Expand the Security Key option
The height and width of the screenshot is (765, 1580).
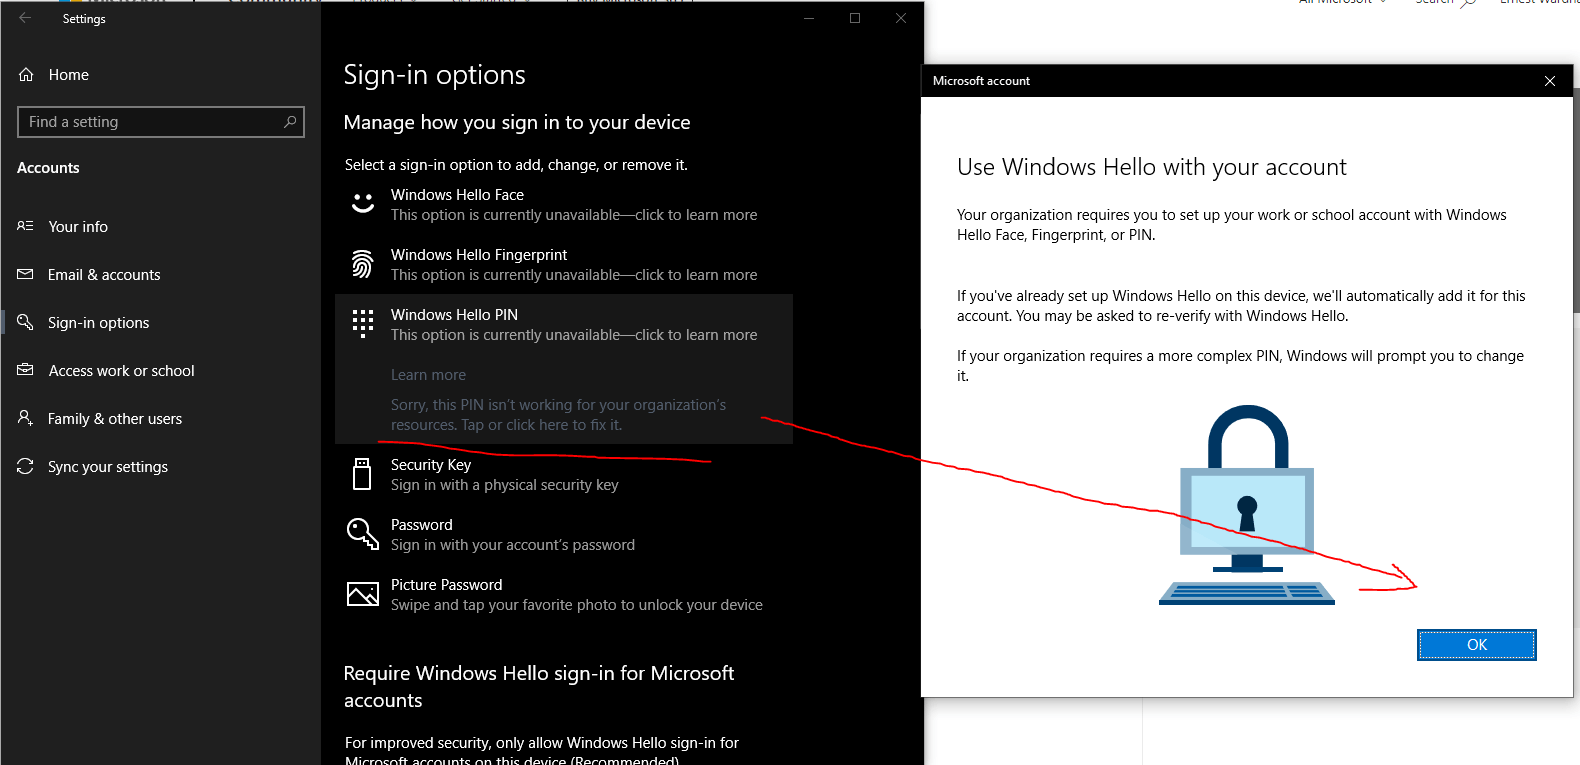pos(564,474)
